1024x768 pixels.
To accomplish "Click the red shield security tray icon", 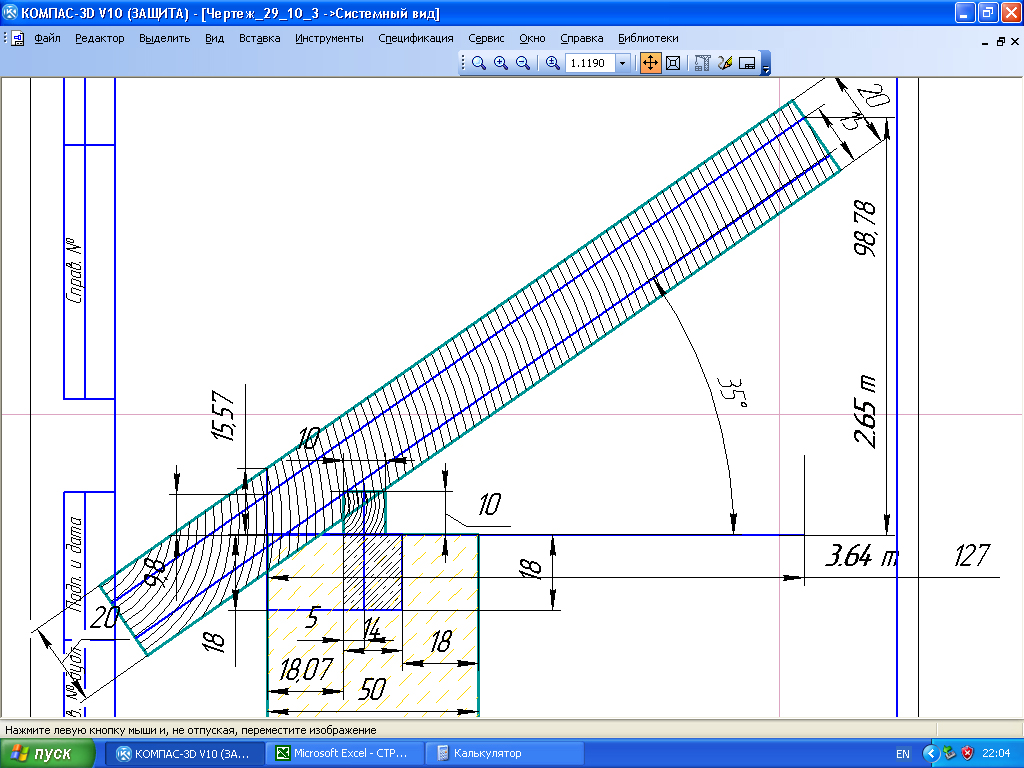I will [968, 754].
